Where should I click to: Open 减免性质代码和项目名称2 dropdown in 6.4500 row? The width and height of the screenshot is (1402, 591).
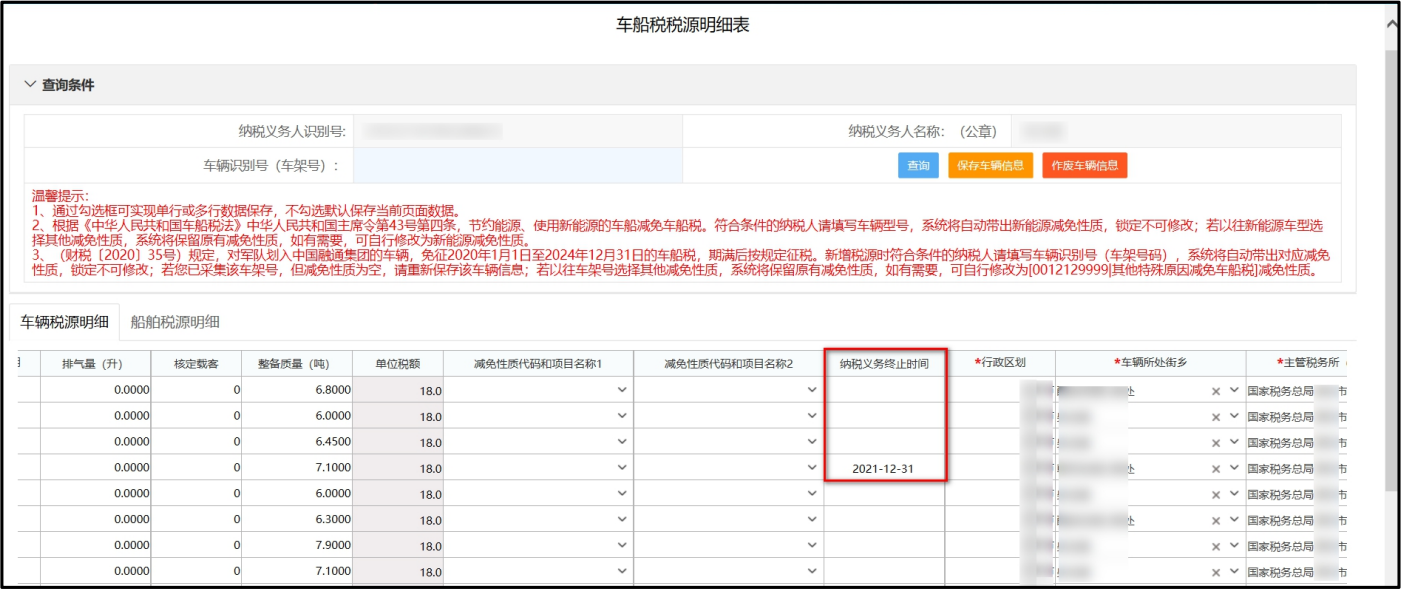tap(812, 442)
